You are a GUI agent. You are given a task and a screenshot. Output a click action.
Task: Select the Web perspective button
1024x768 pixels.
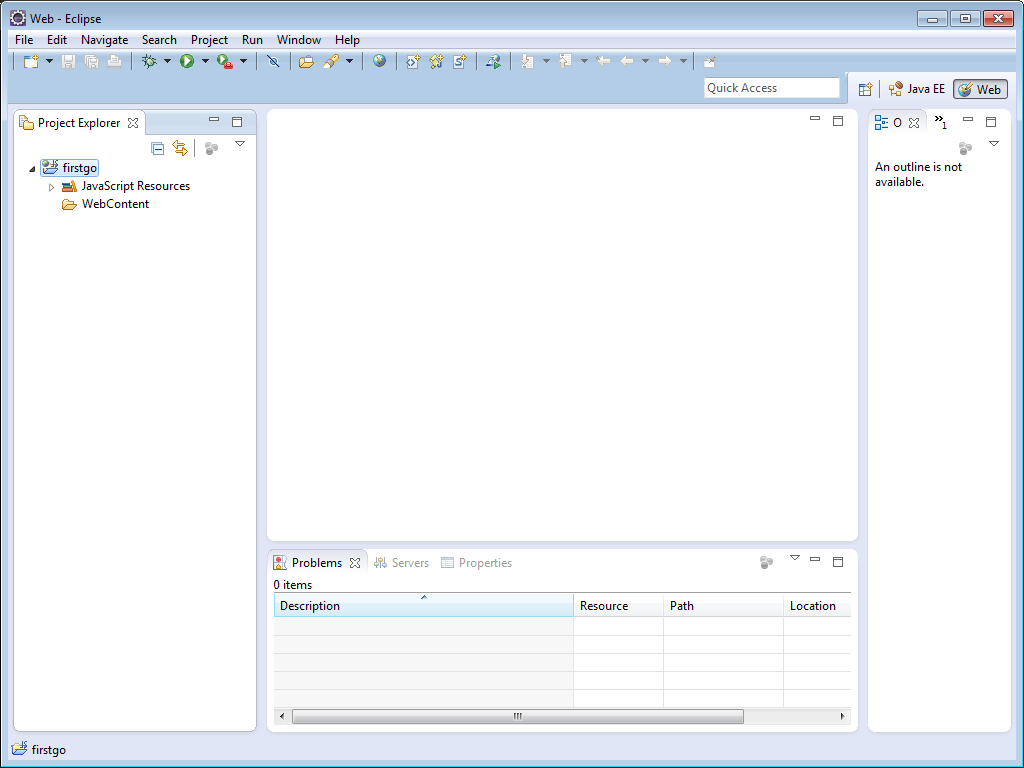(980, 89)
